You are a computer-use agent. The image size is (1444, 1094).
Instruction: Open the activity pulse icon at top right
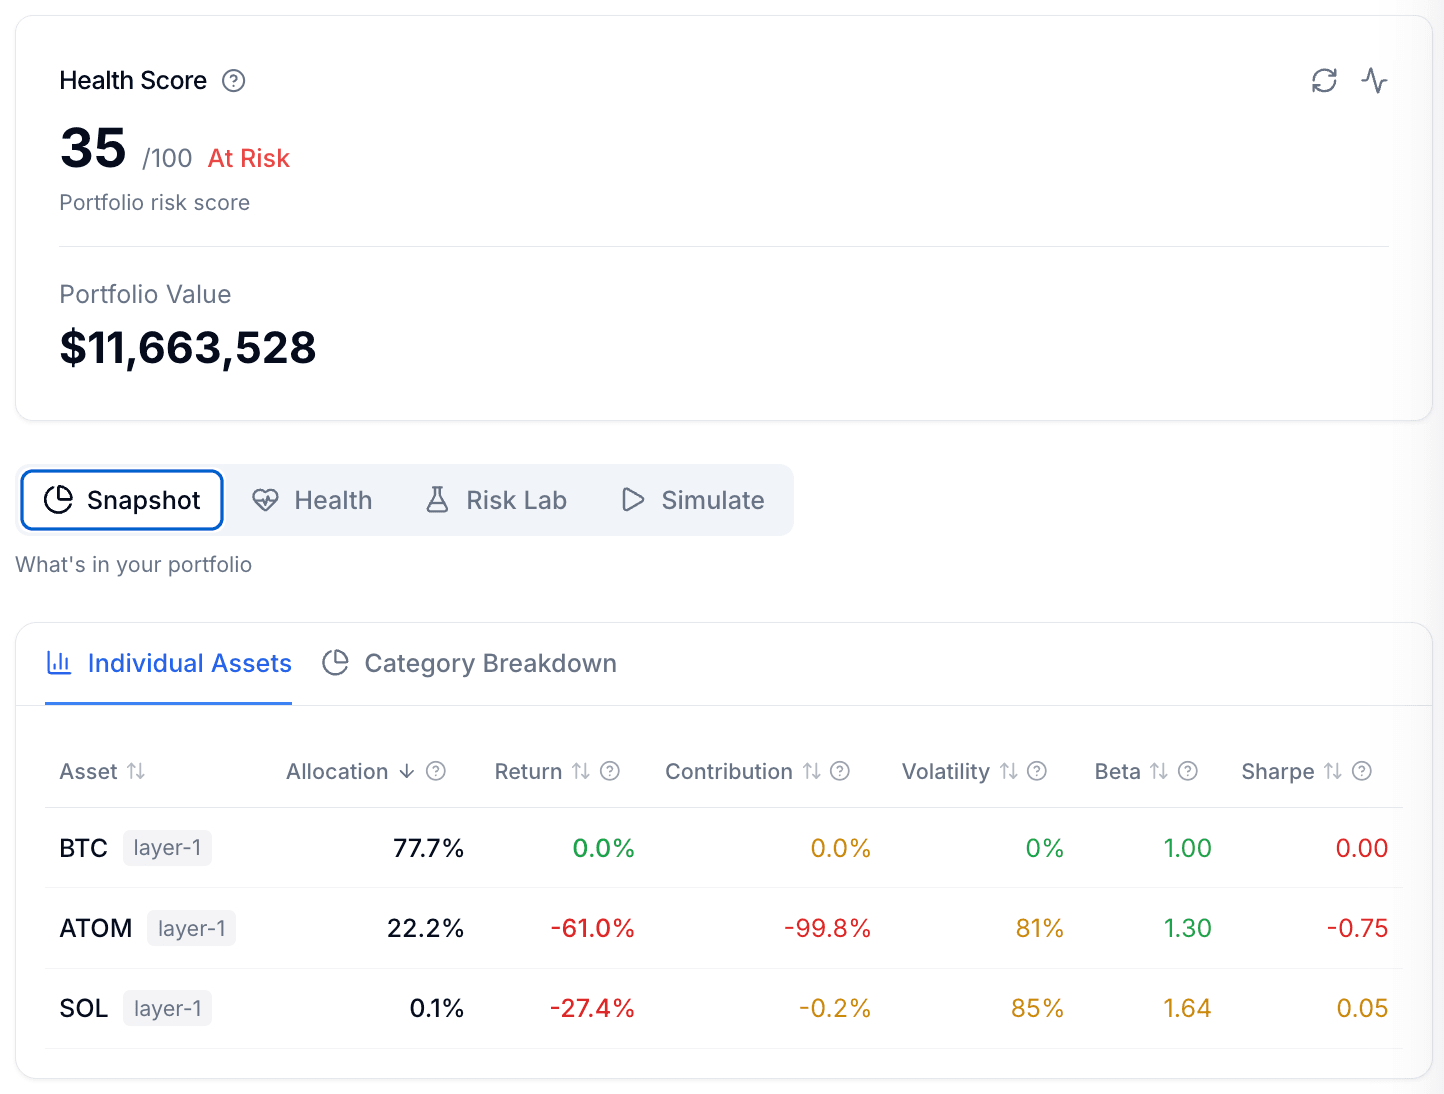click(x=1374, y=81)
